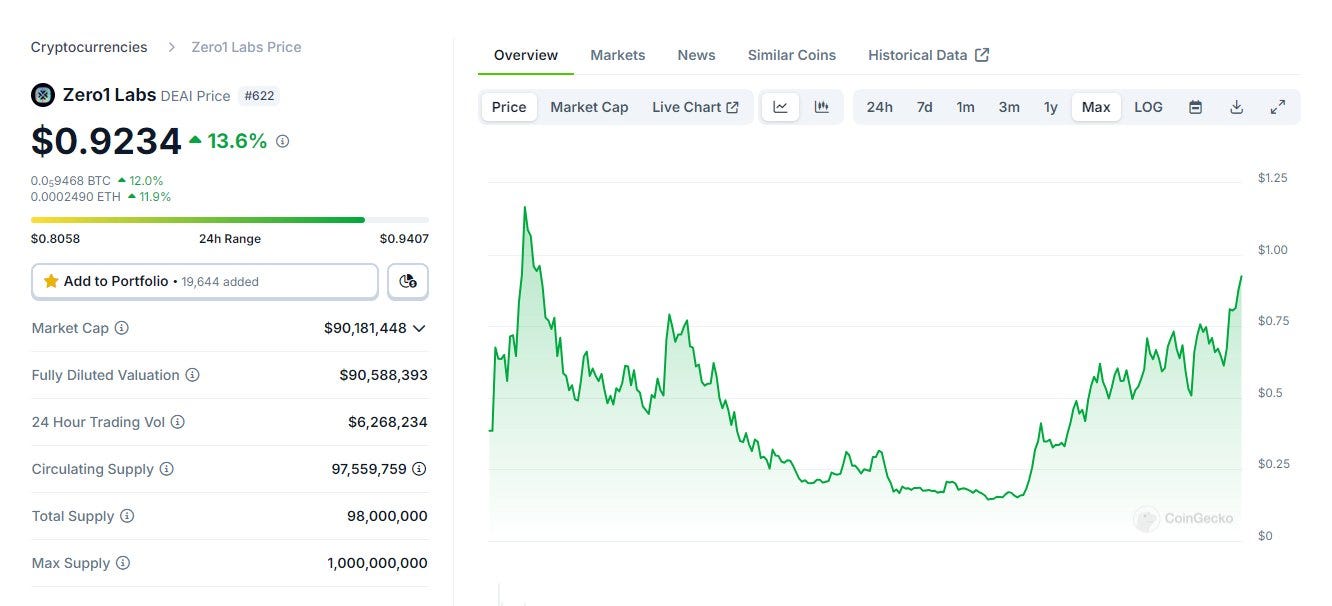This screenshot has height=606, width=1332.
Task: Click the 98,000,000 total supply value
Action: click(387, 516)
